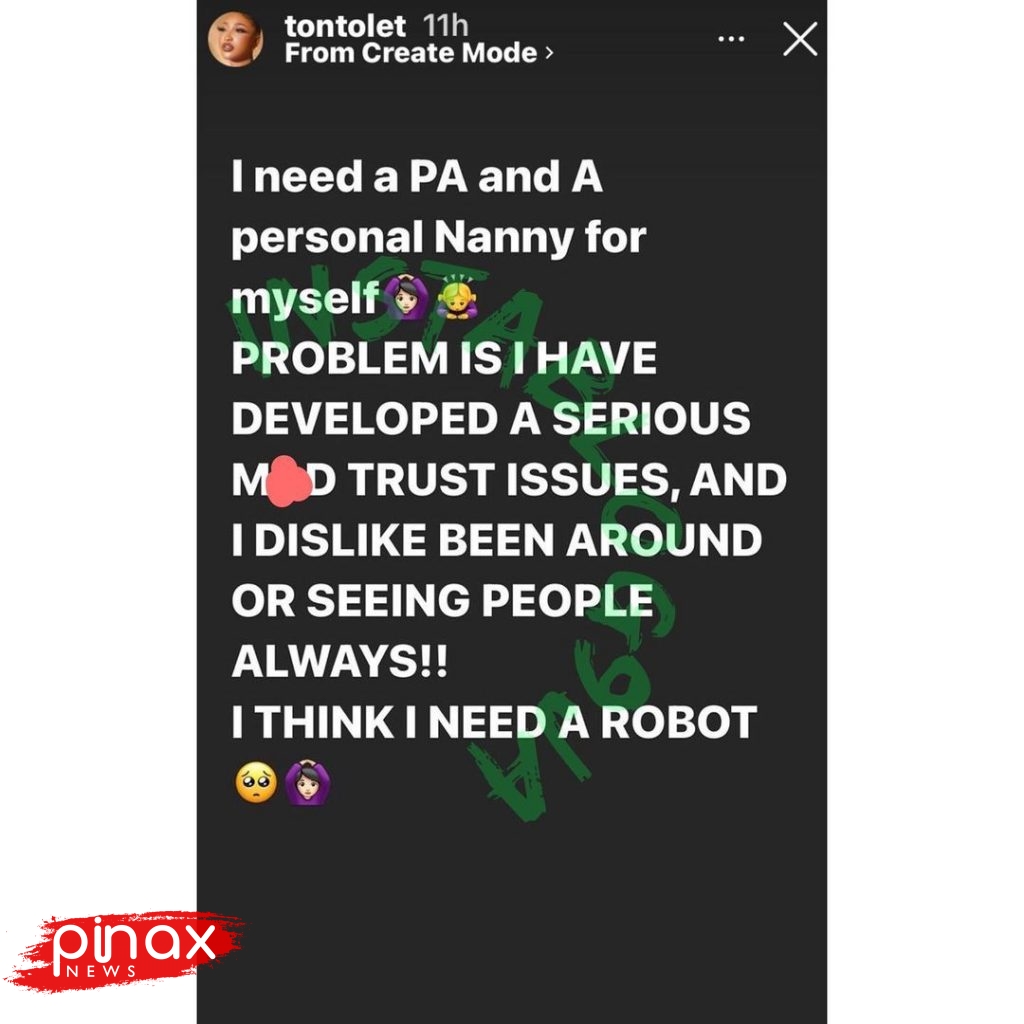Click the purple OK-gesture emoji after myself

[407, 297]
